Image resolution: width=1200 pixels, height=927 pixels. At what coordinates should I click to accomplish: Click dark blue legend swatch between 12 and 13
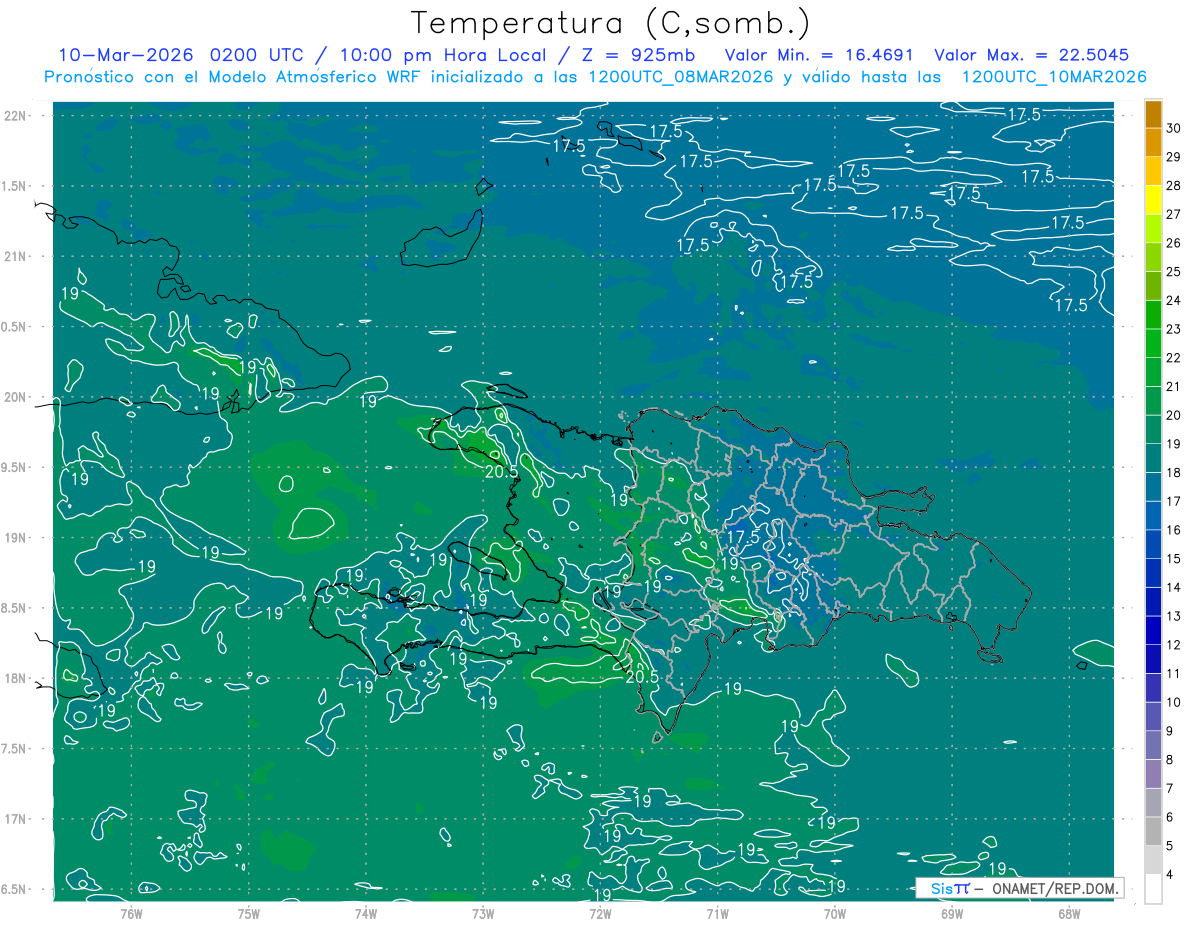click(1153, 630)
